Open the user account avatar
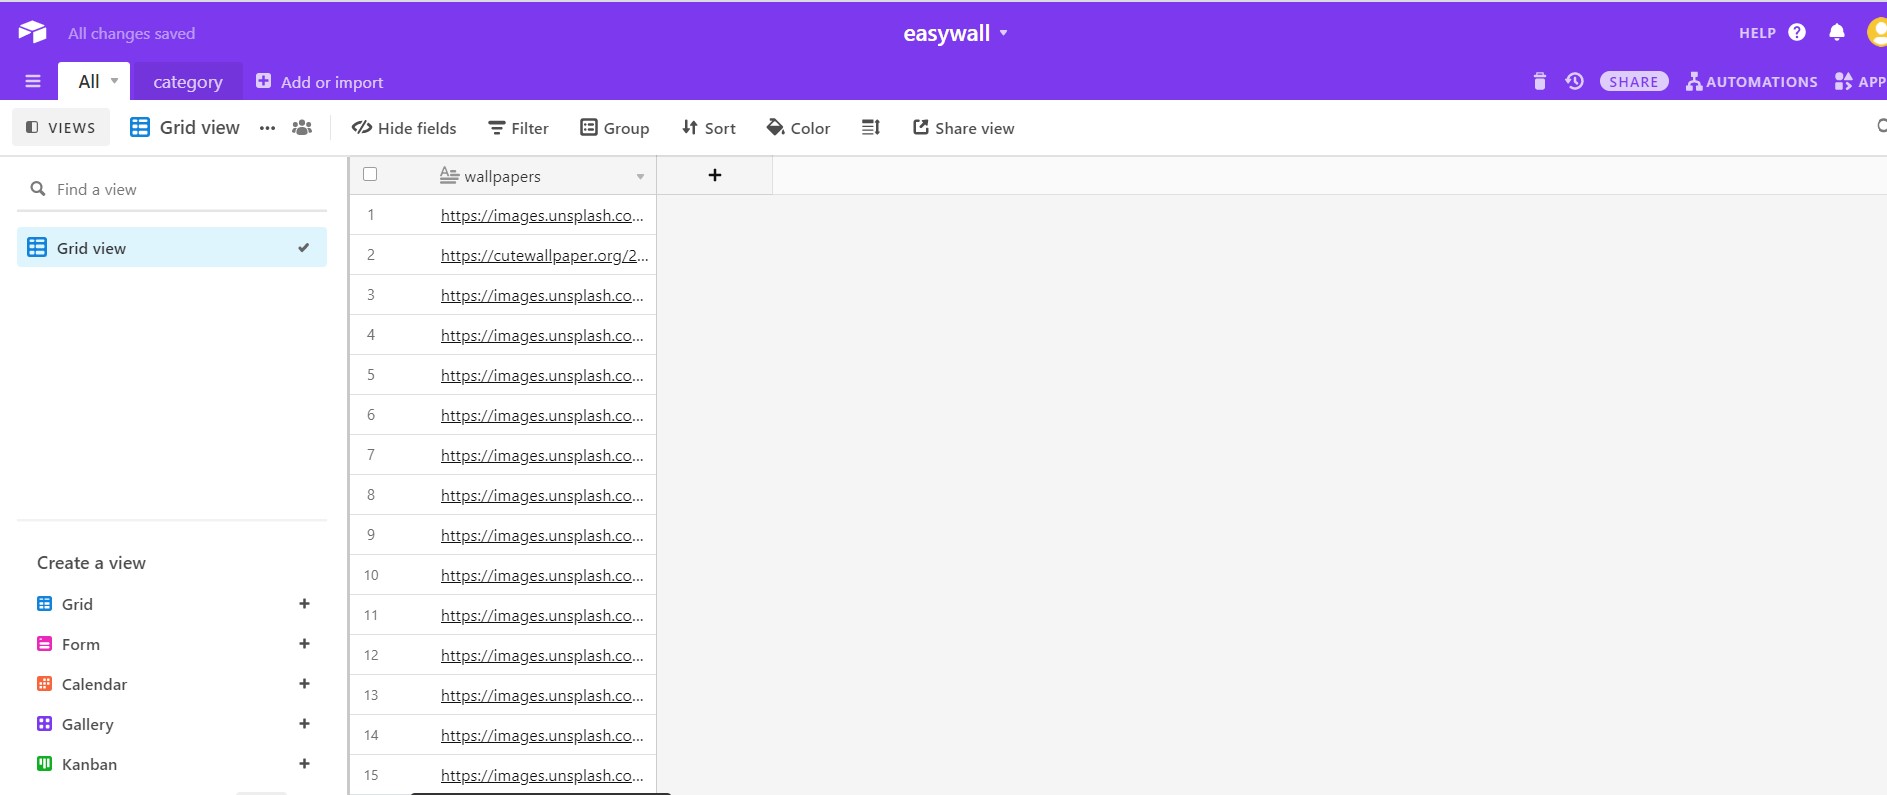This screenshot has height=795, width=1887. tap(1877, 33)
